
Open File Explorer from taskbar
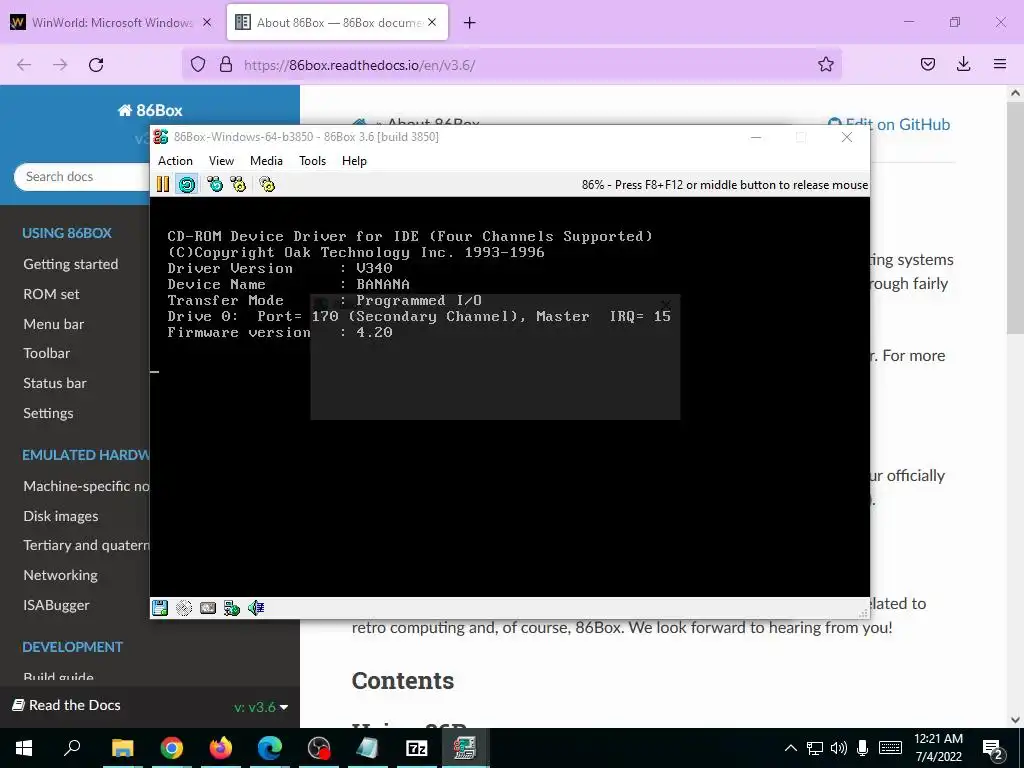coord(122,748)
